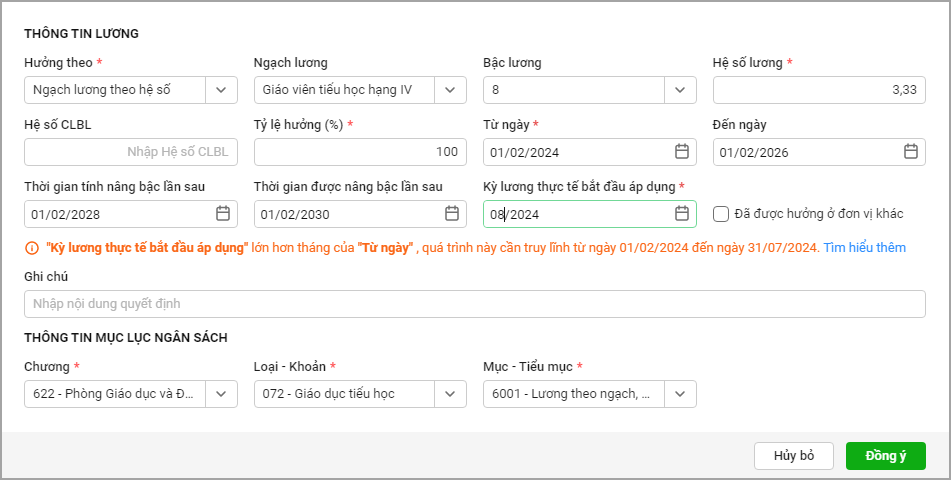Focus the Hệ số CLBL input

coord(130,152)
